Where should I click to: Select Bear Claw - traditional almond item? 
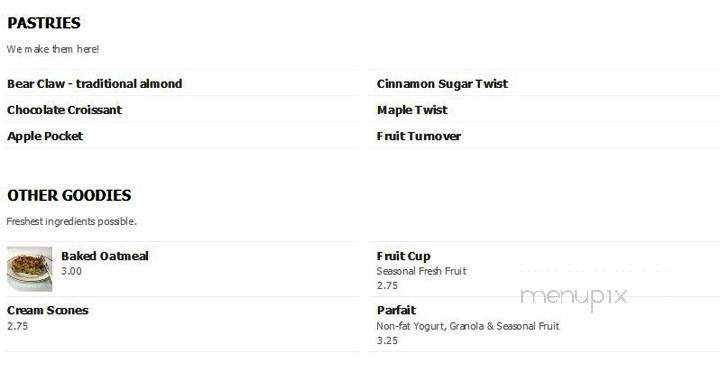click(95, 84)
